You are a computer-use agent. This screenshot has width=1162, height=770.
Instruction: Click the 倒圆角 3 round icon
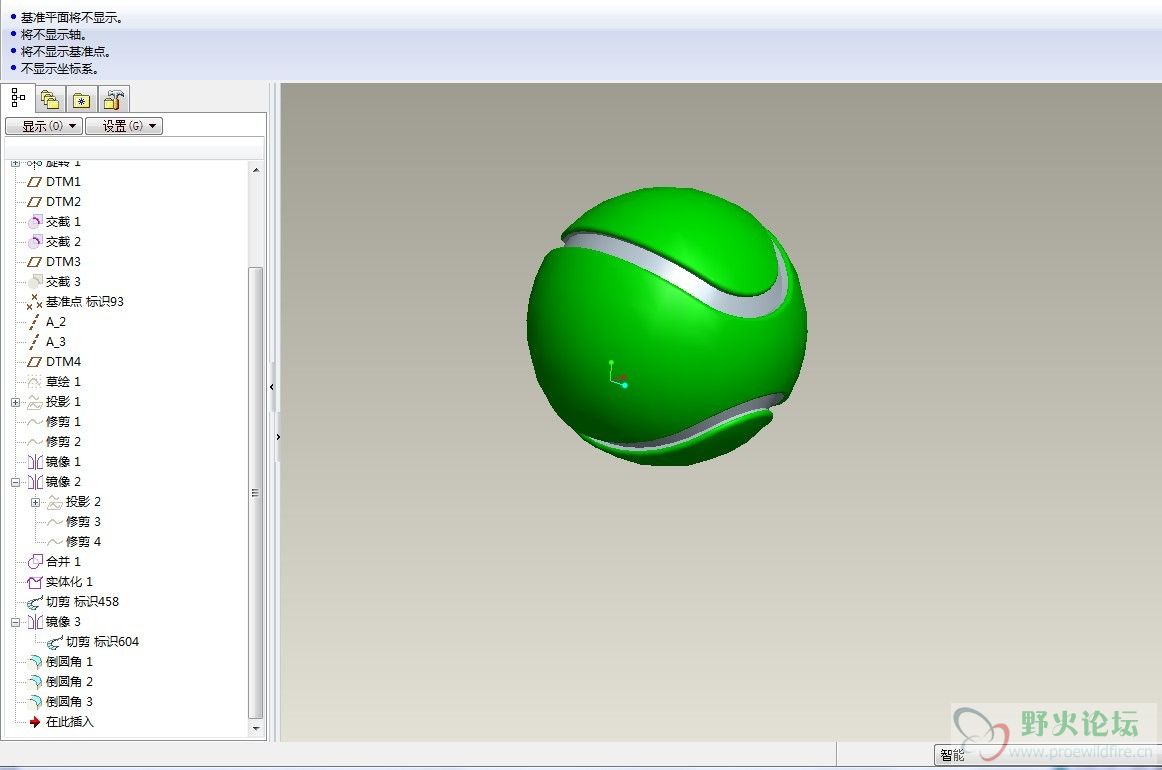tap(35, 702)
